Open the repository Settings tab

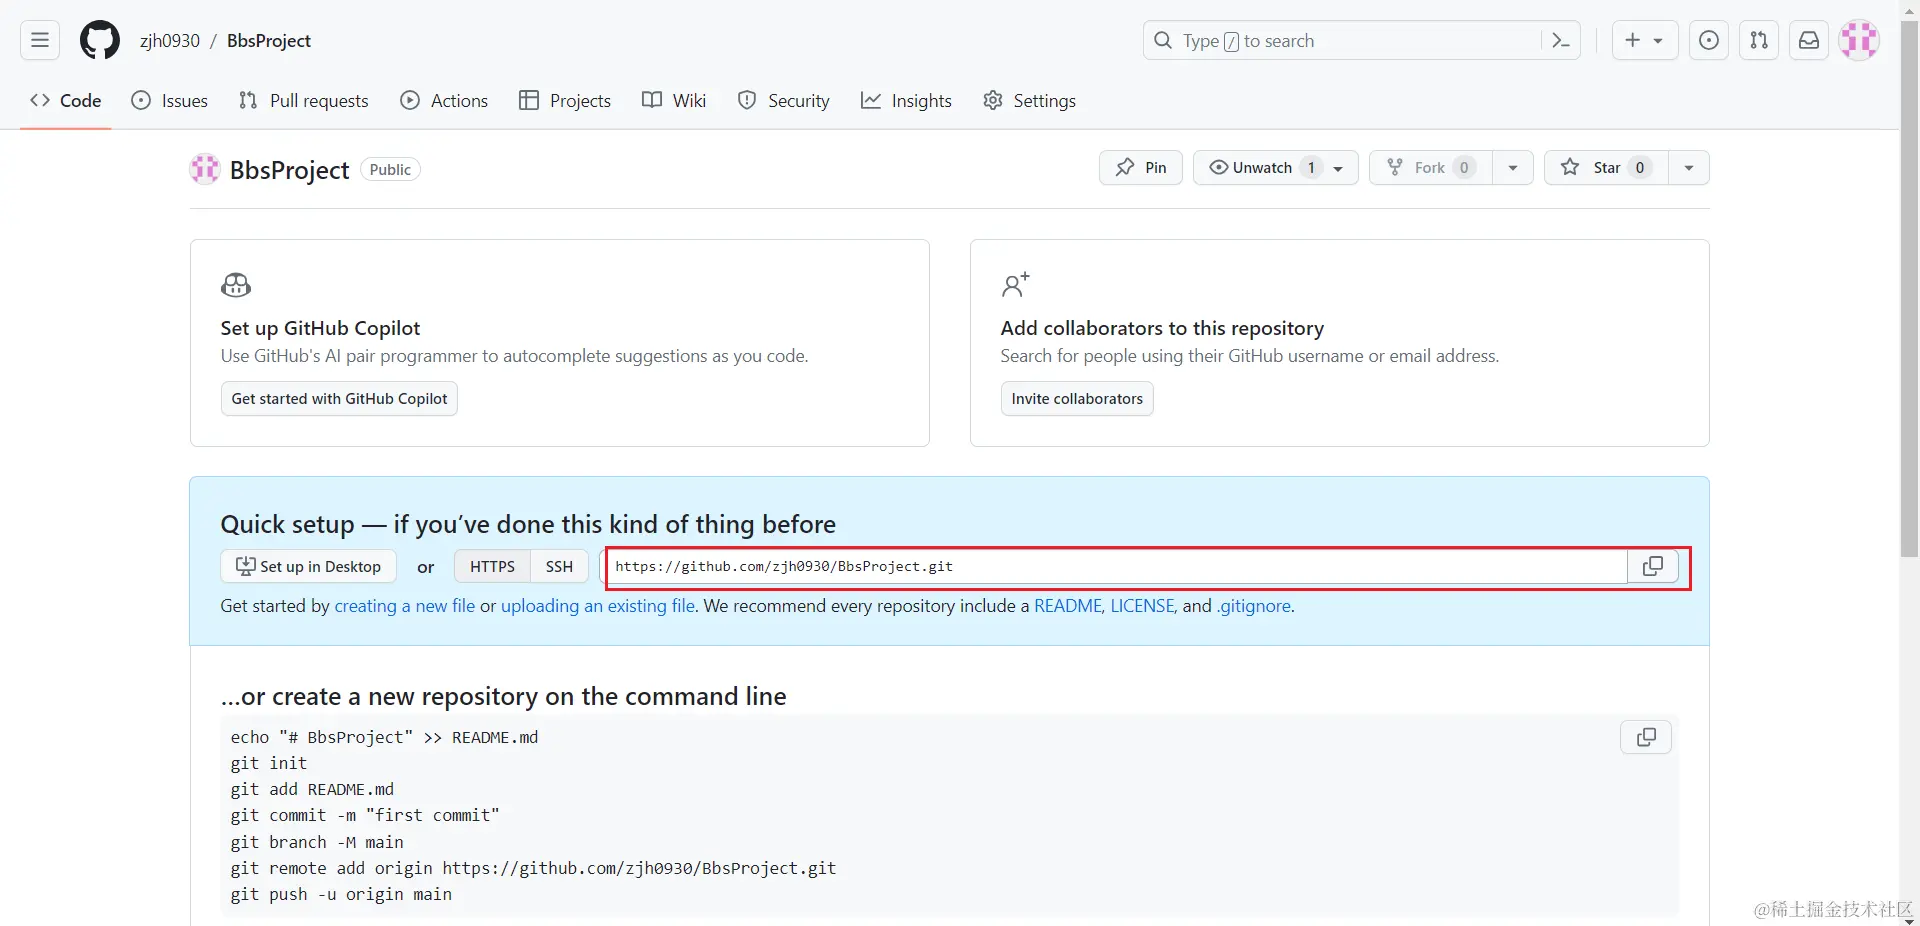[x=1030, y=101]
